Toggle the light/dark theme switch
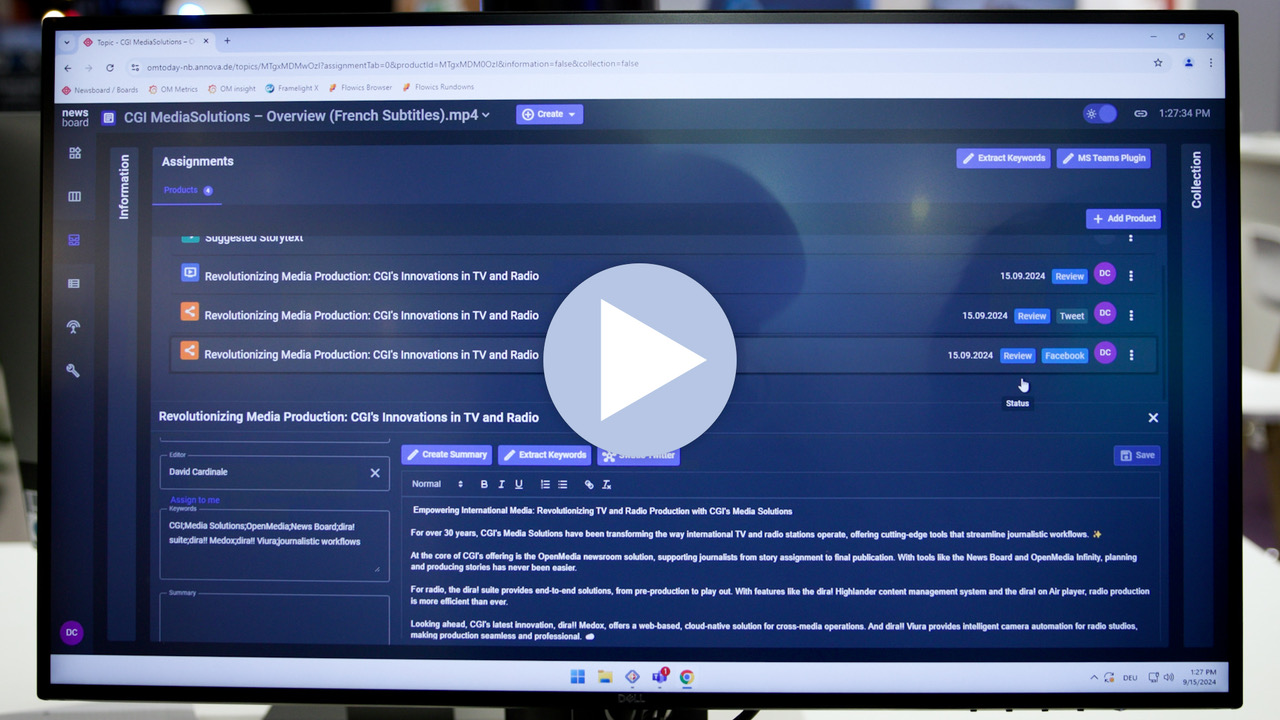Image resolution: width=1280 pixels, height=720 pixels. coord(1100,114)
